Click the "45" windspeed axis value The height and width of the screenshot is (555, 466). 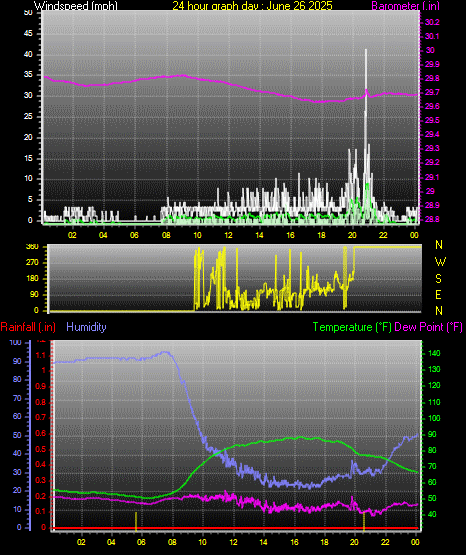28,34
